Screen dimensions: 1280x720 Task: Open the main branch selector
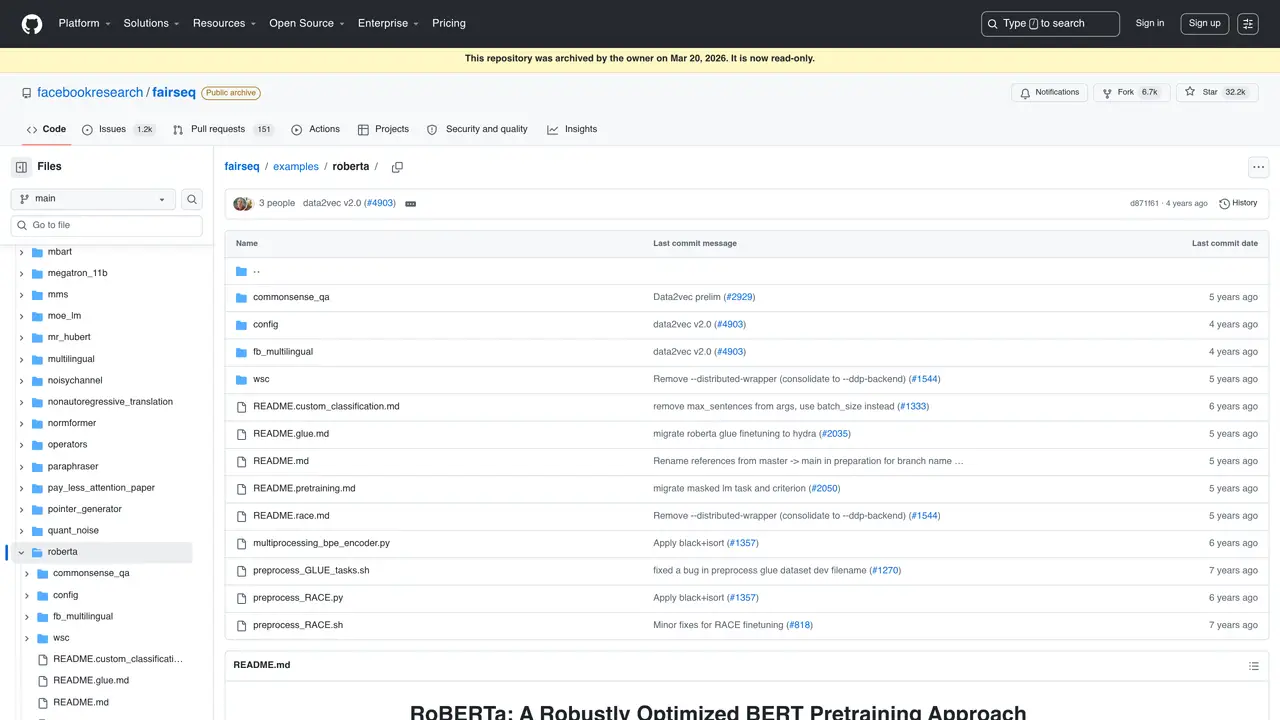pos(93,199)
